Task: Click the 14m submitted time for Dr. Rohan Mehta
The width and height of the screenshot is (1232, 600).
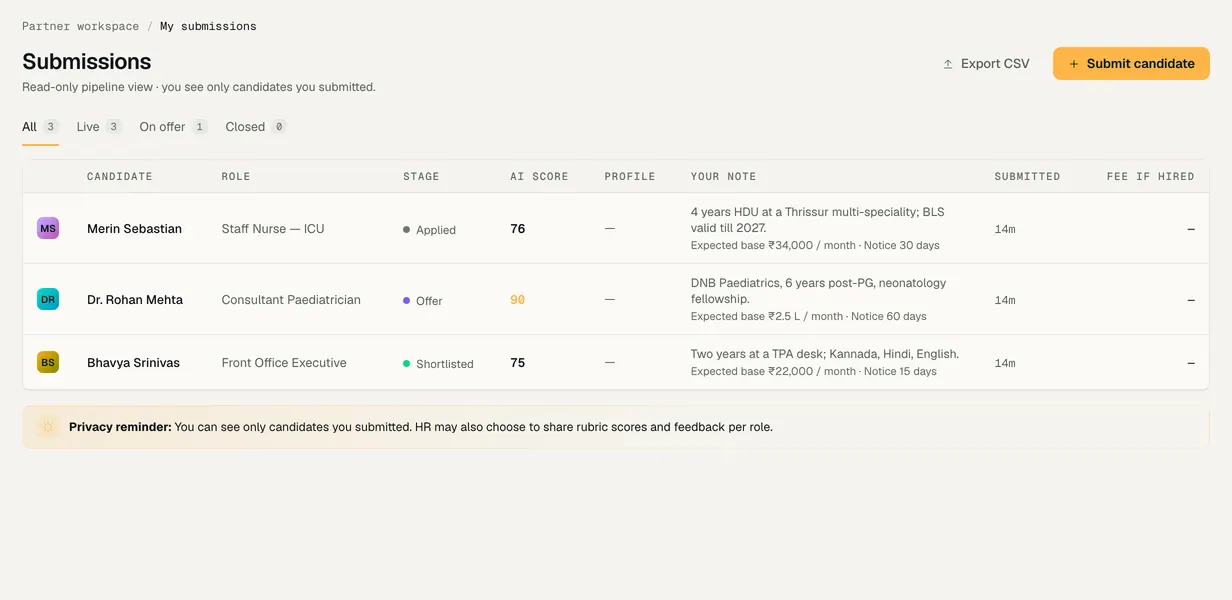Action: point(1005,300)
